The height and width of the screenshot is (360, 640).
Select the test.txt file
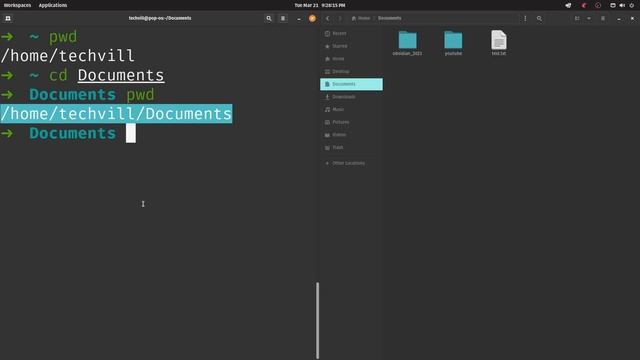pos(499,43)
